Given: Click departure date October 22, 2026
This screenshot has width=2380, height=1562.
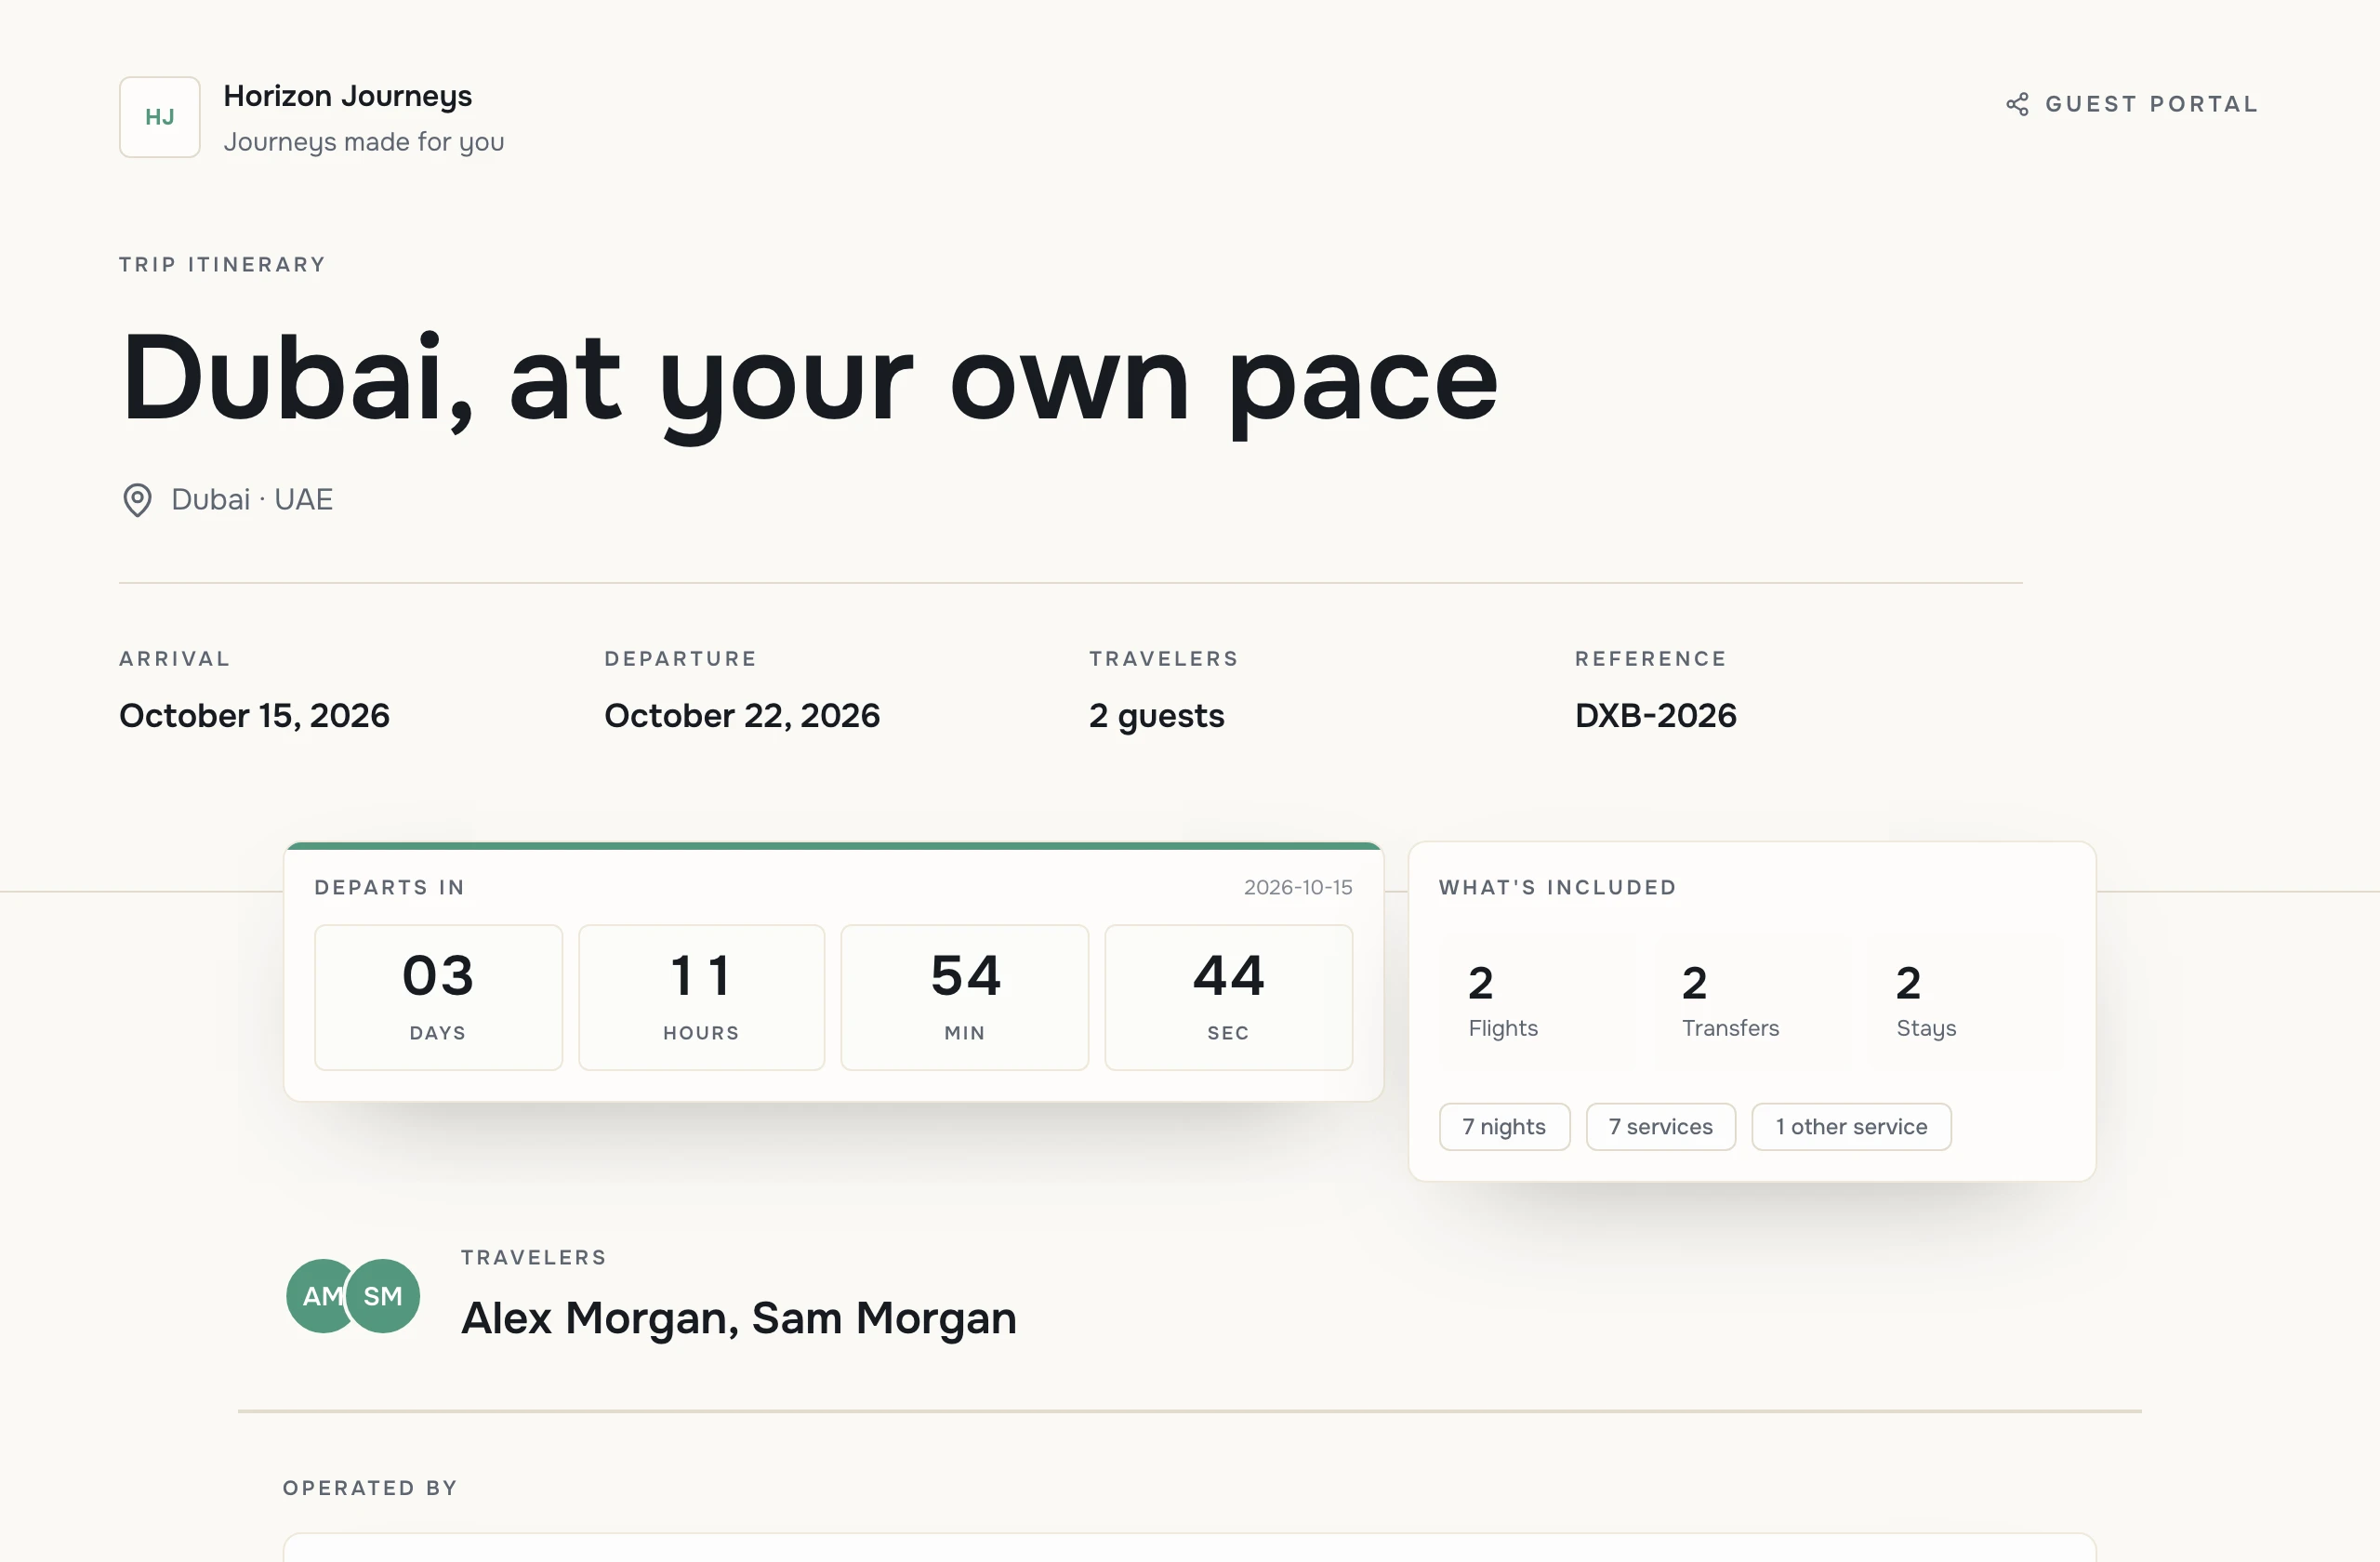Looking at the screenshot, I should 742,716.
